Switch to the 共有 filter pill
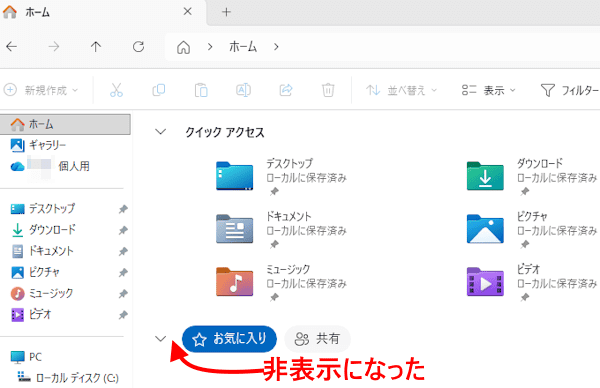This screenshot has width=600, height=388. click(x=317, y=339)
